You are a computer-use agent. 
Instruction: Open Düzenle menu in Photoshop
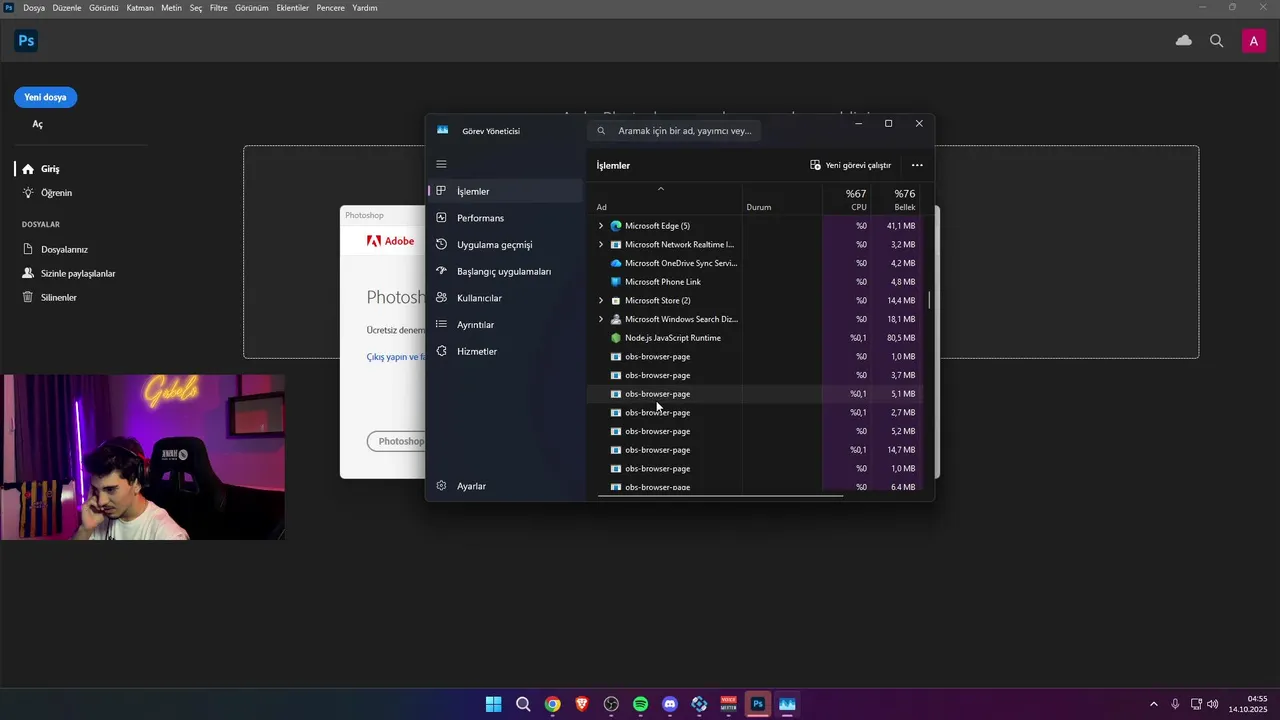point(66,8)
